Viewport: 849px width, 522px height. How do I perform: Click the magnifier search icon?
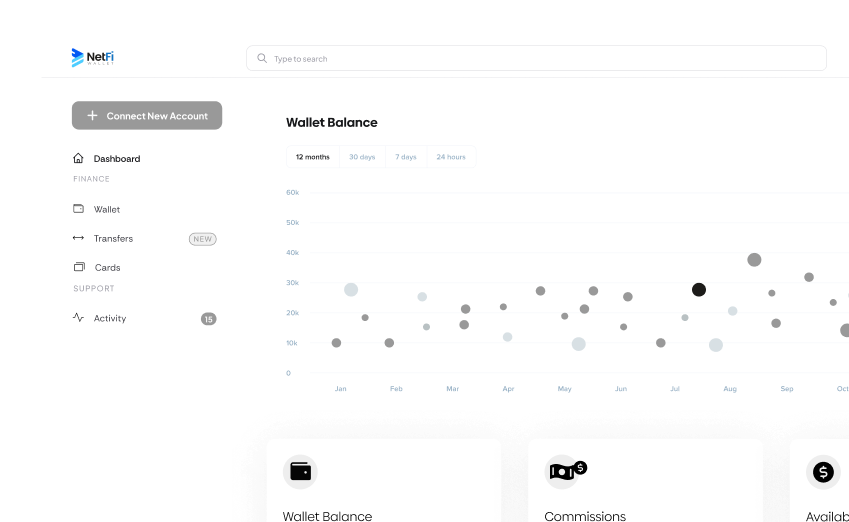pos(262,58)
